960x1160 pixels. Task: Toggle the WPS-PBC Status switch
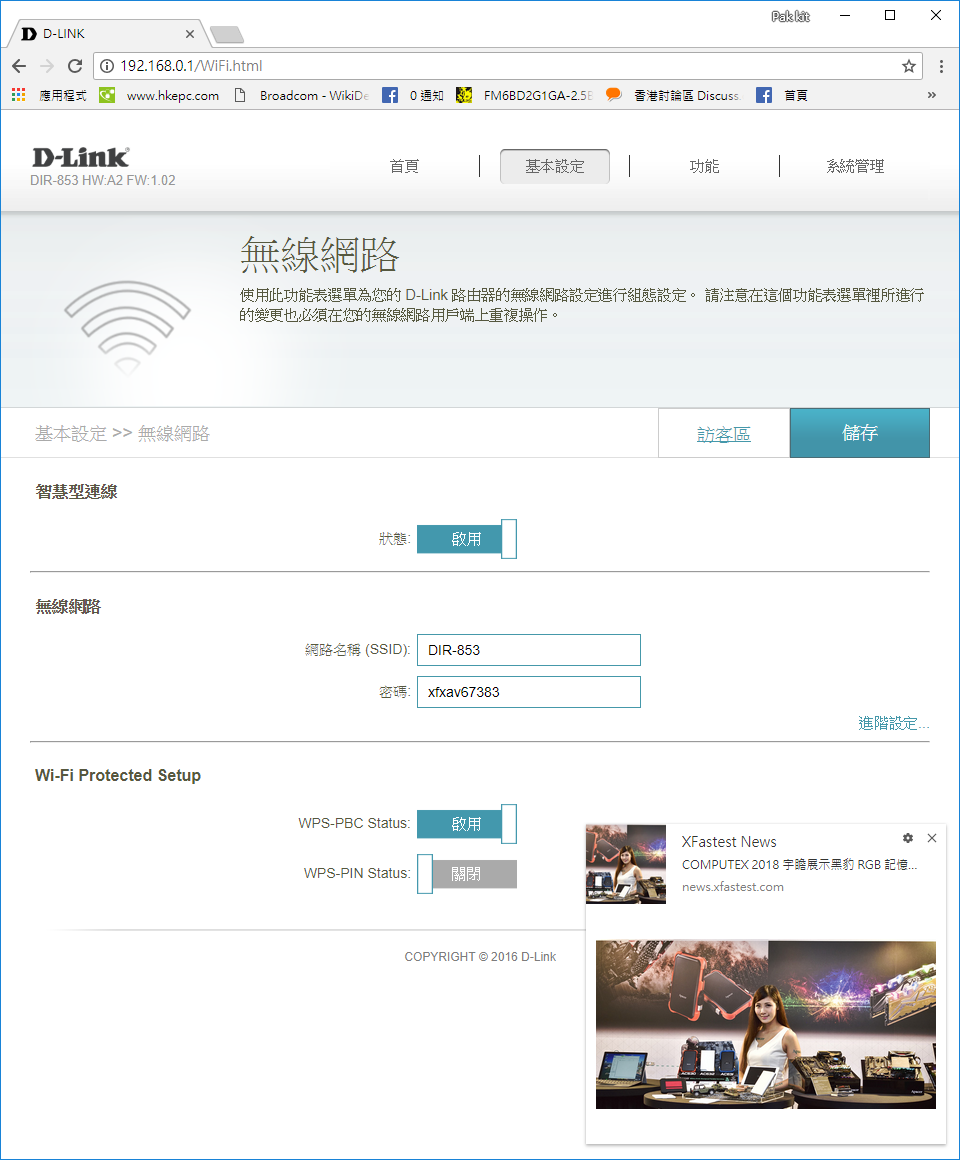[467, 824]
